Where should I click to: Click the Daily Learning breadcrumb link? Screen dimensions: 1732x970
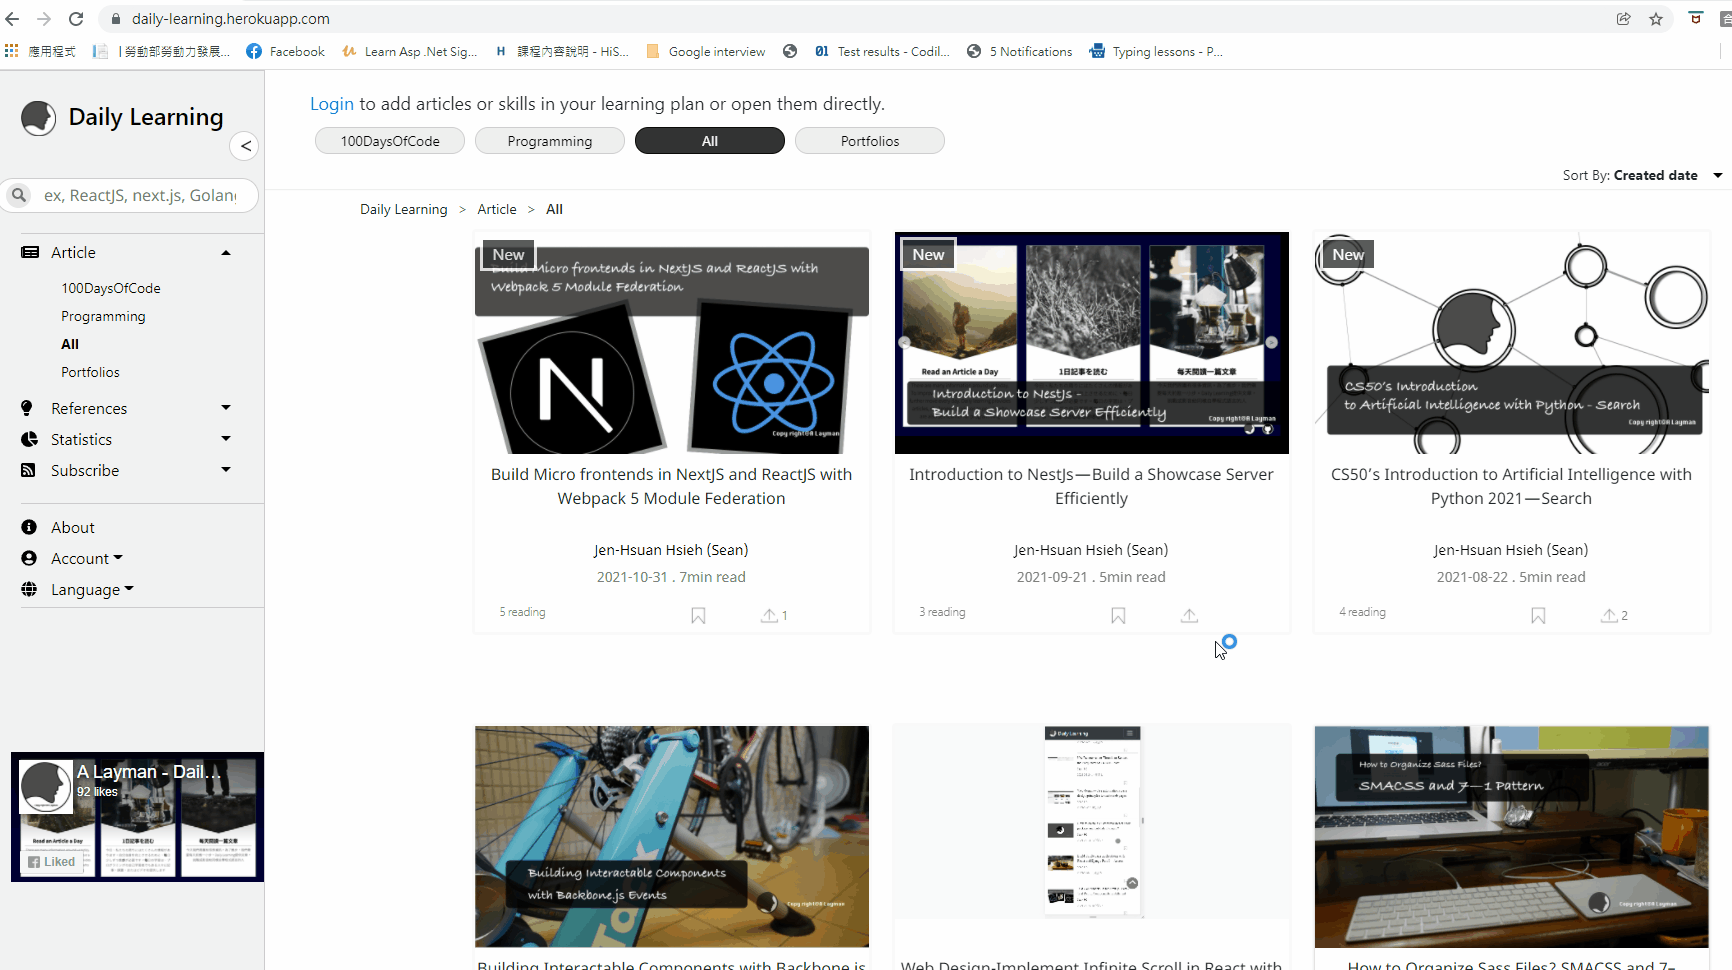pyautogui.click(x=404, y=209)
